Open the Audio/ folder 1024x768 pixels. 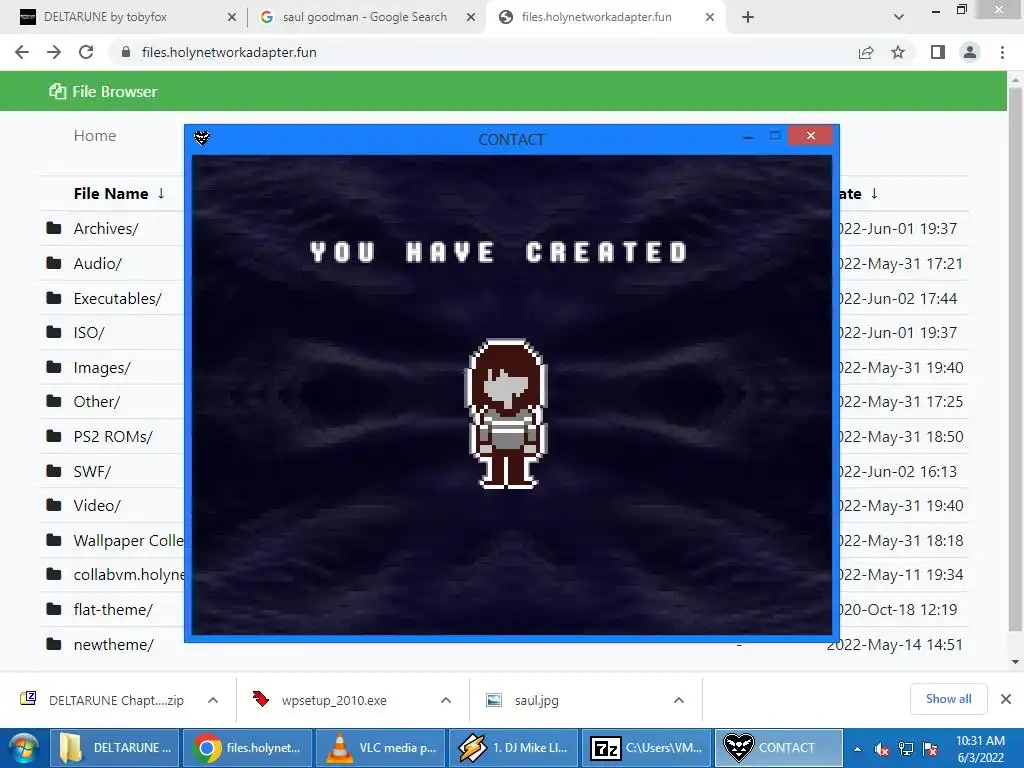[x=97, y=263]
